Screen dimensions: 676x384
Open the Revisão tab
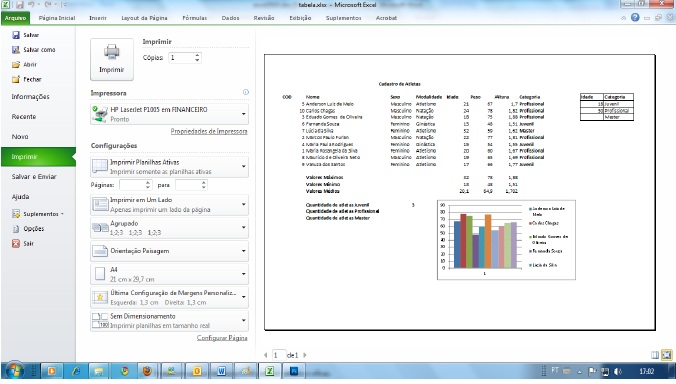click(264, 18)
